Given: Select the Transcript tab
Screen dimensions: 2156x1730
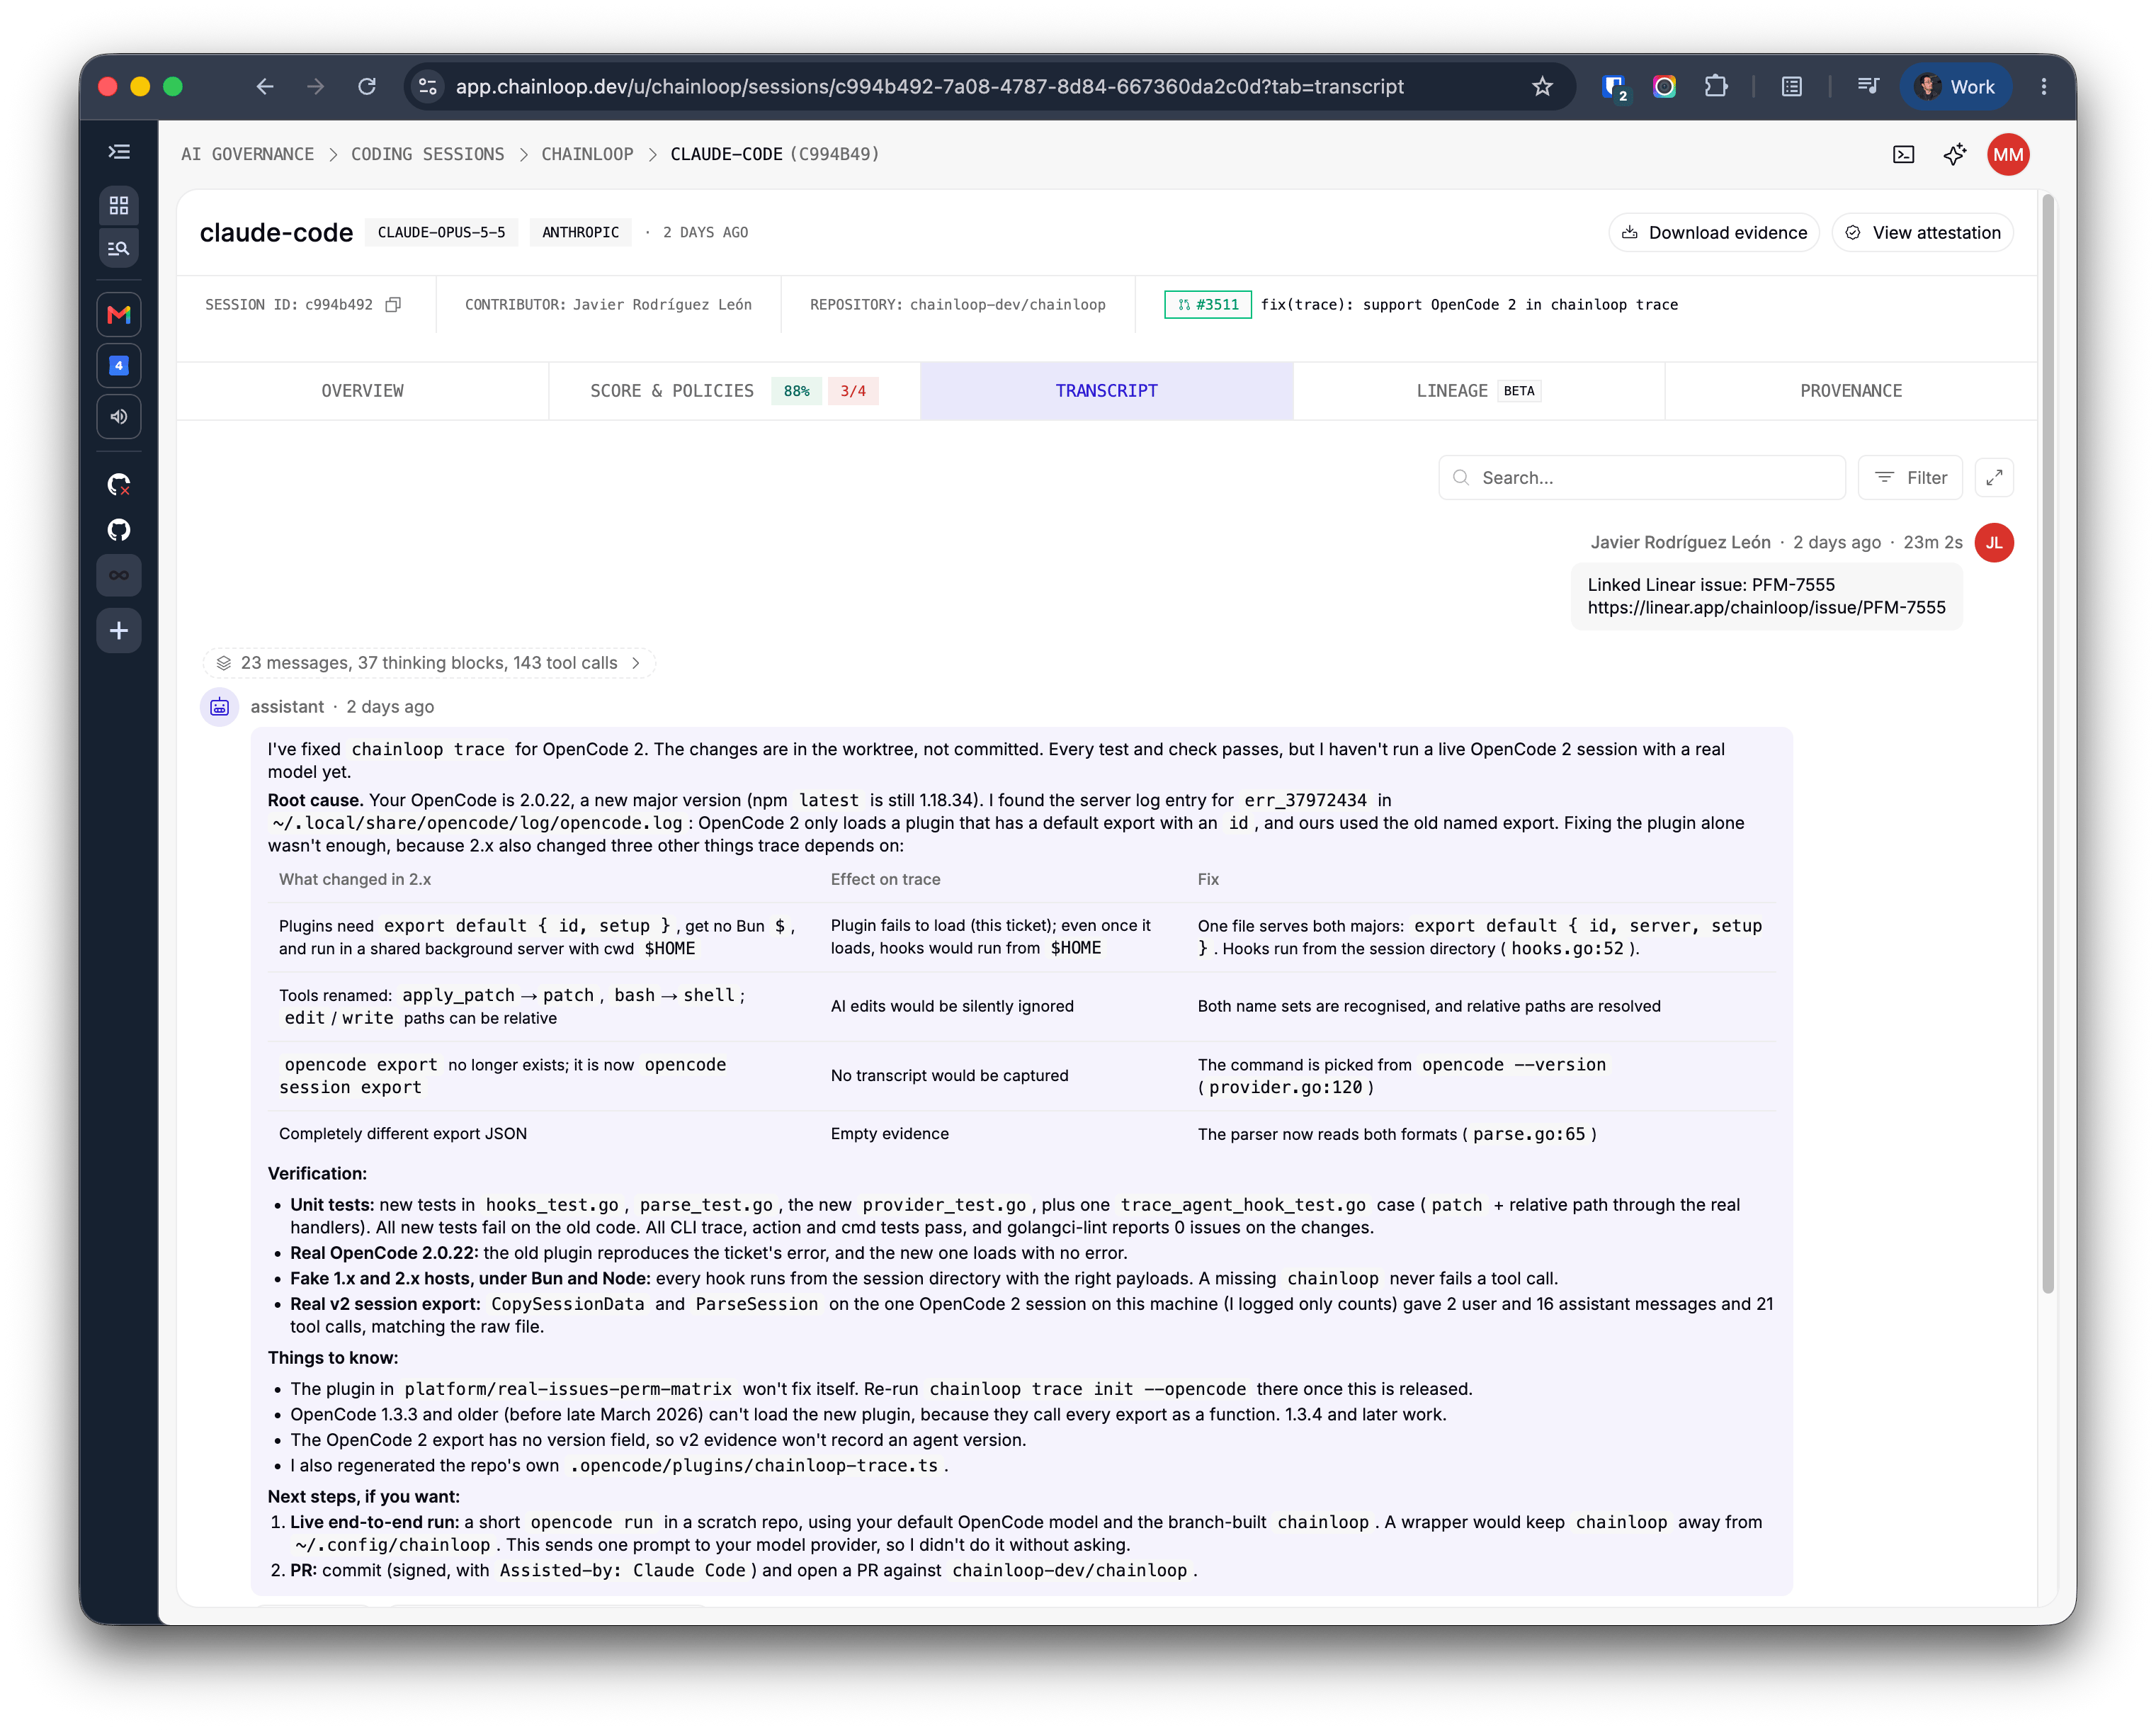Looking at the screenshot, I should pyautogui.click(x=1106, y=391).
